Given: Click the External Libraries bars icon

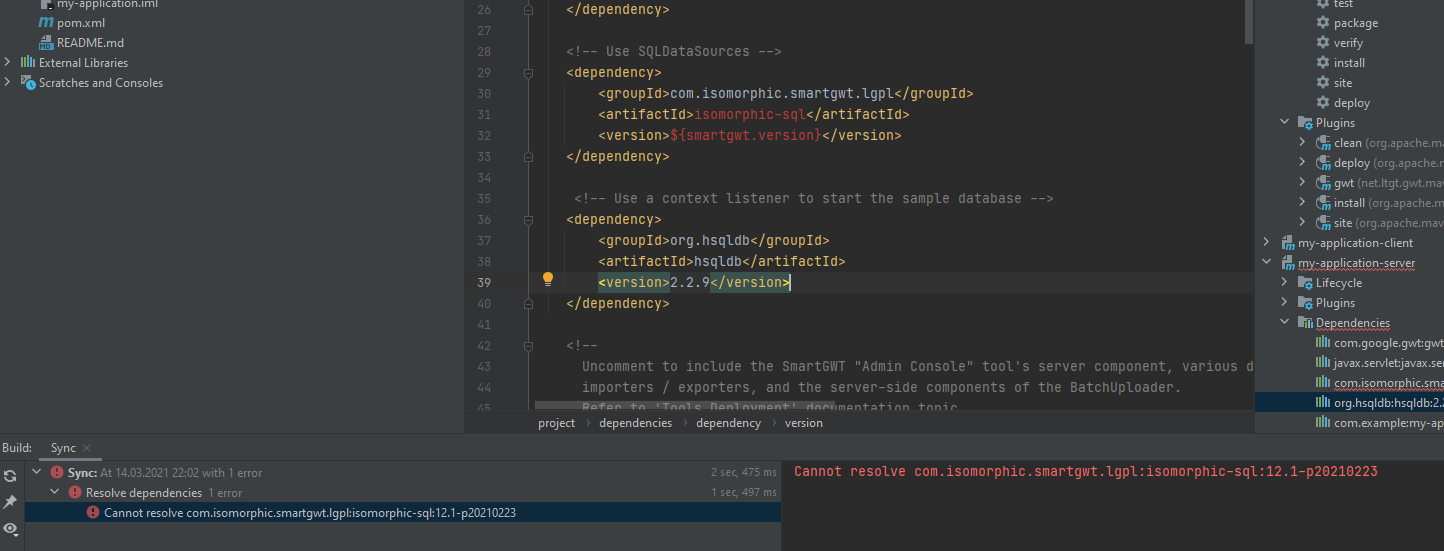Looking at the screenshot, I should 28,63.
